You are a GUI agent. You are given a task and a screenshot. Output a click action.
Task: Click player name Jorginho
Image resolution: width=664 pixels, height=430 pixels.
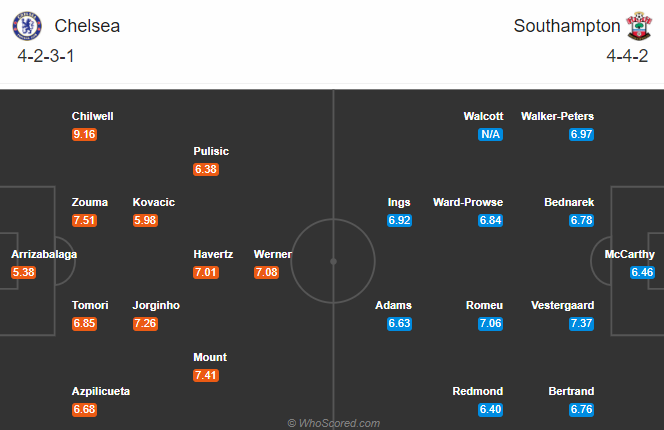156,305
